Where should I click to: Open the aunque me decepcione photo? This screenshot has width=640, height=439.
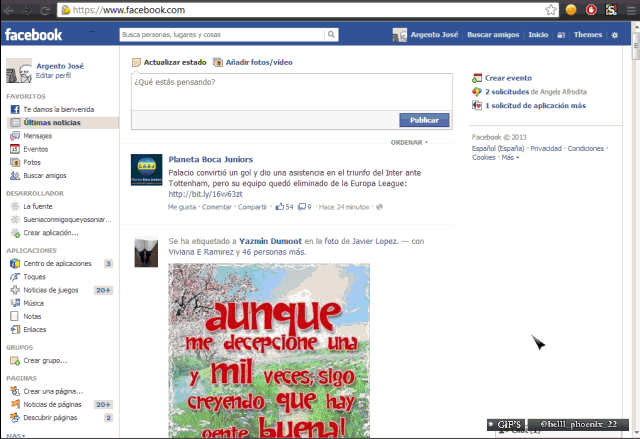[x=269, y=351]
